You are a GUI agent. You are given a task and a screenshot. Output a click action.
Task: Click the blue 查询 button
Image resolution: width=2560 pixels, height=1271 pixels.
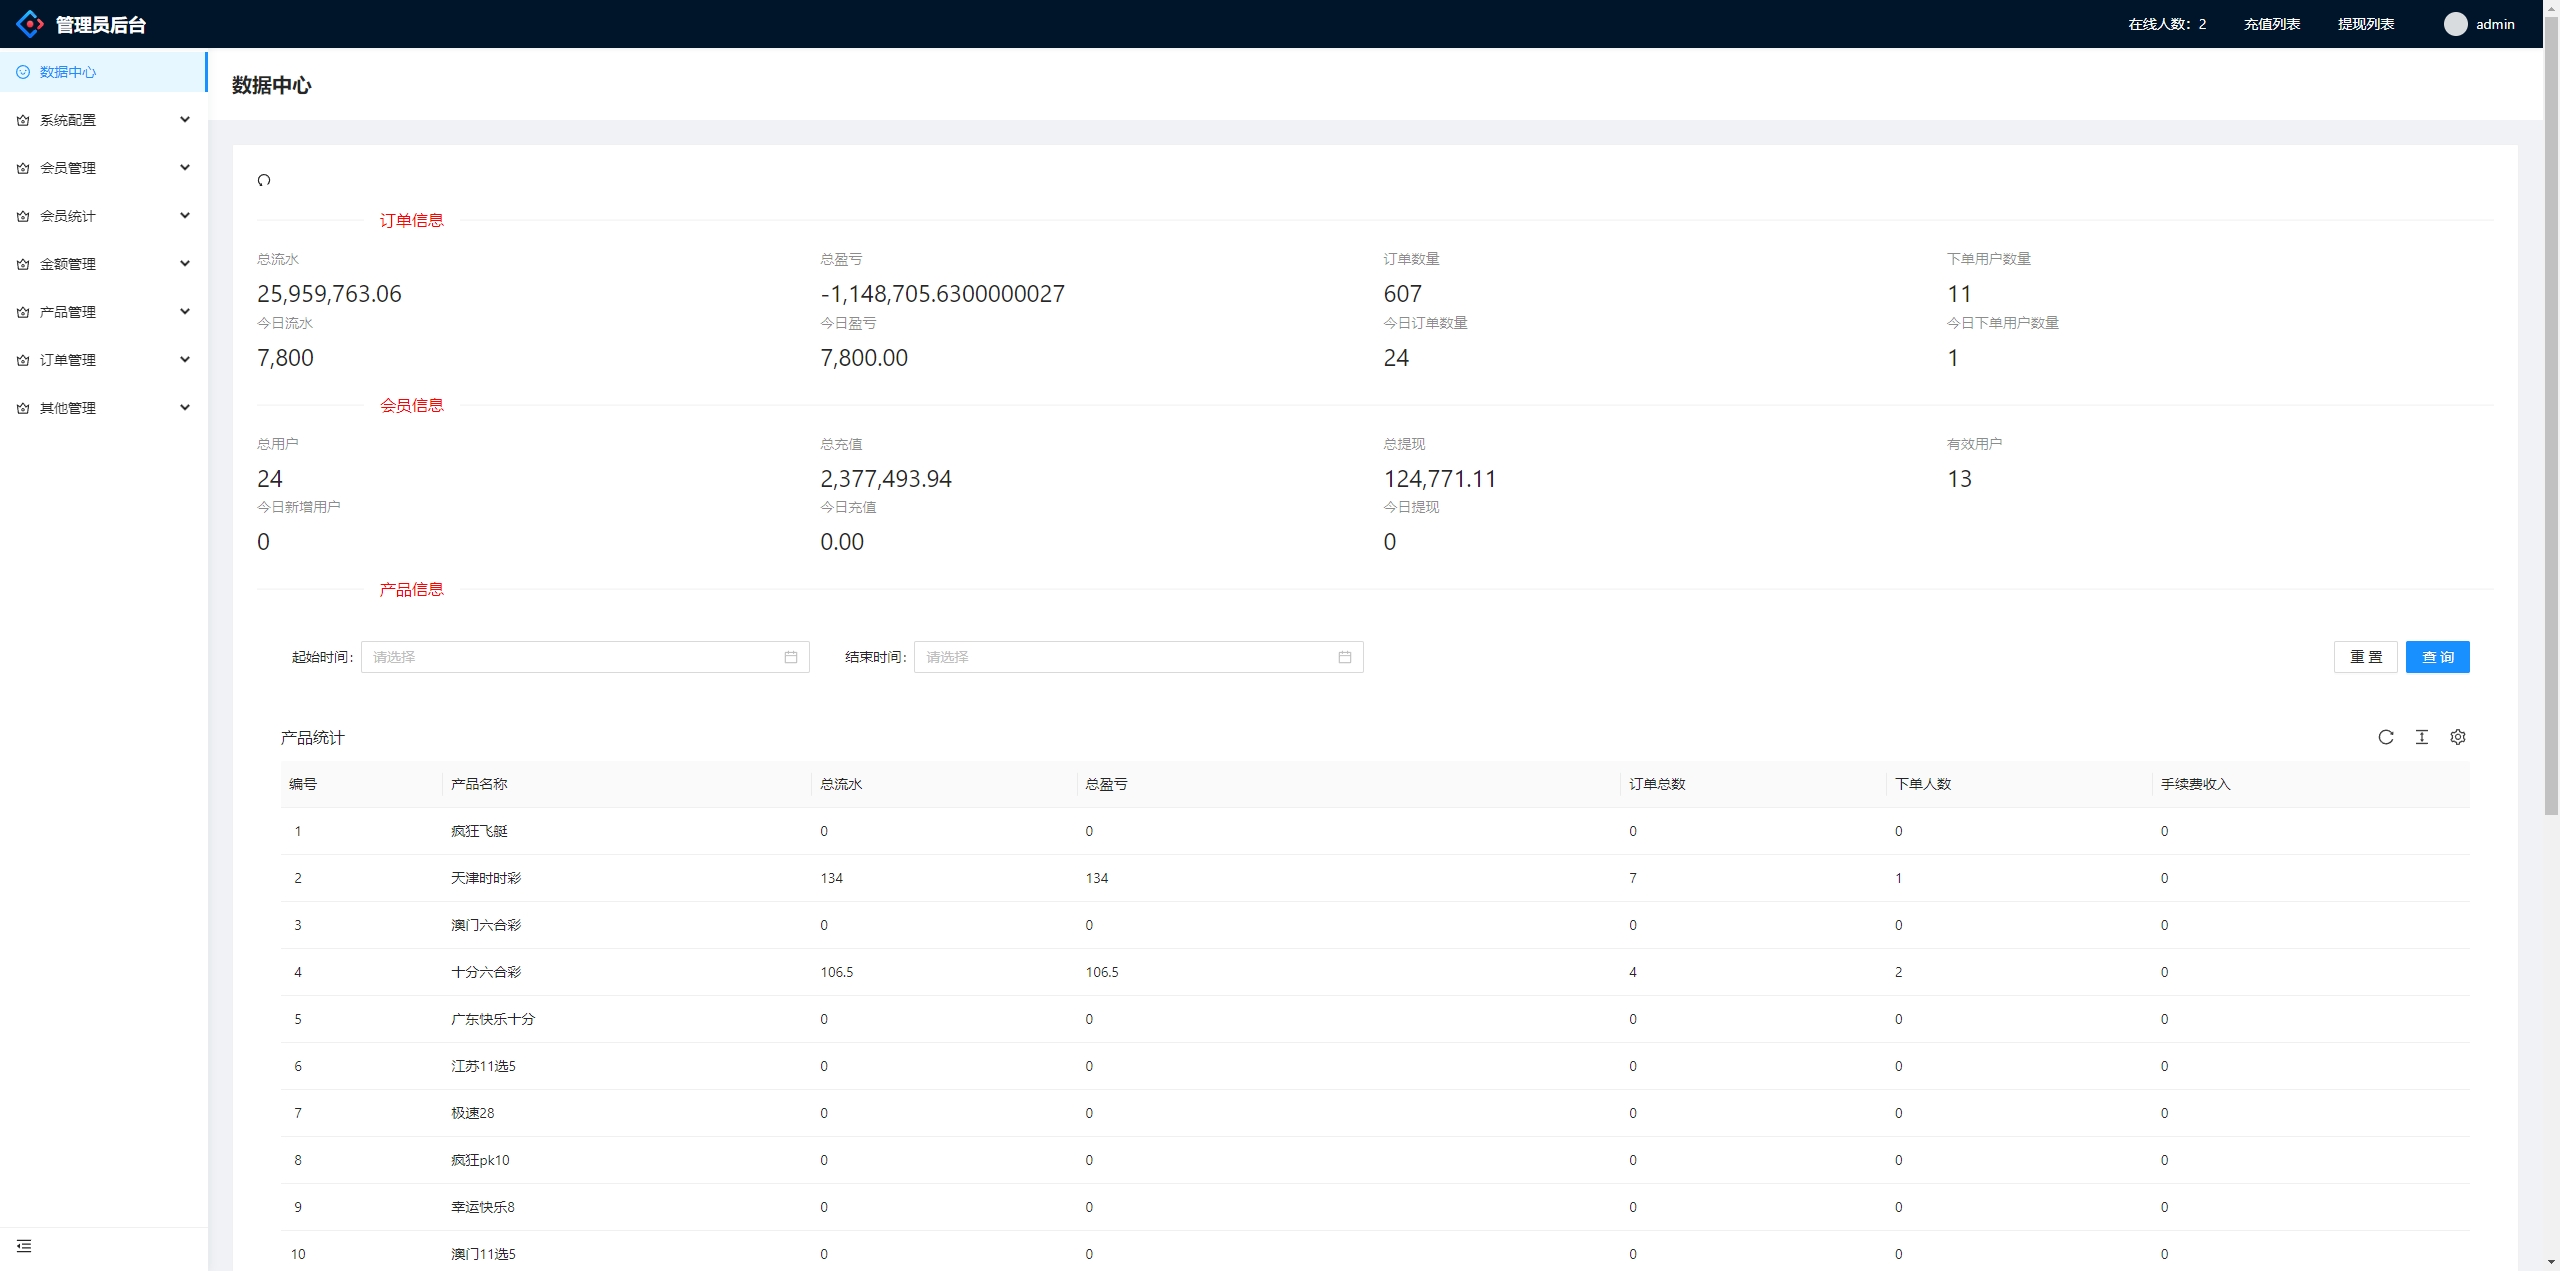[x=2437, y=657]
